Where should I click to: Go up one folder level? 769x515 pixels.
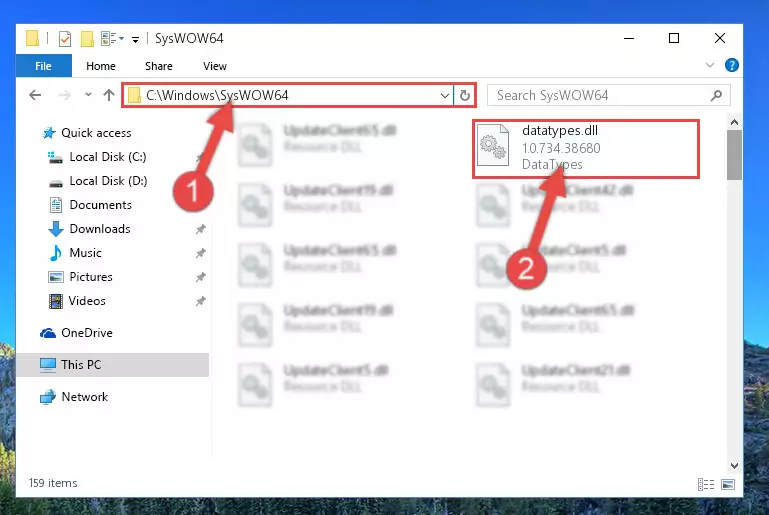click(x=109, y=95)
